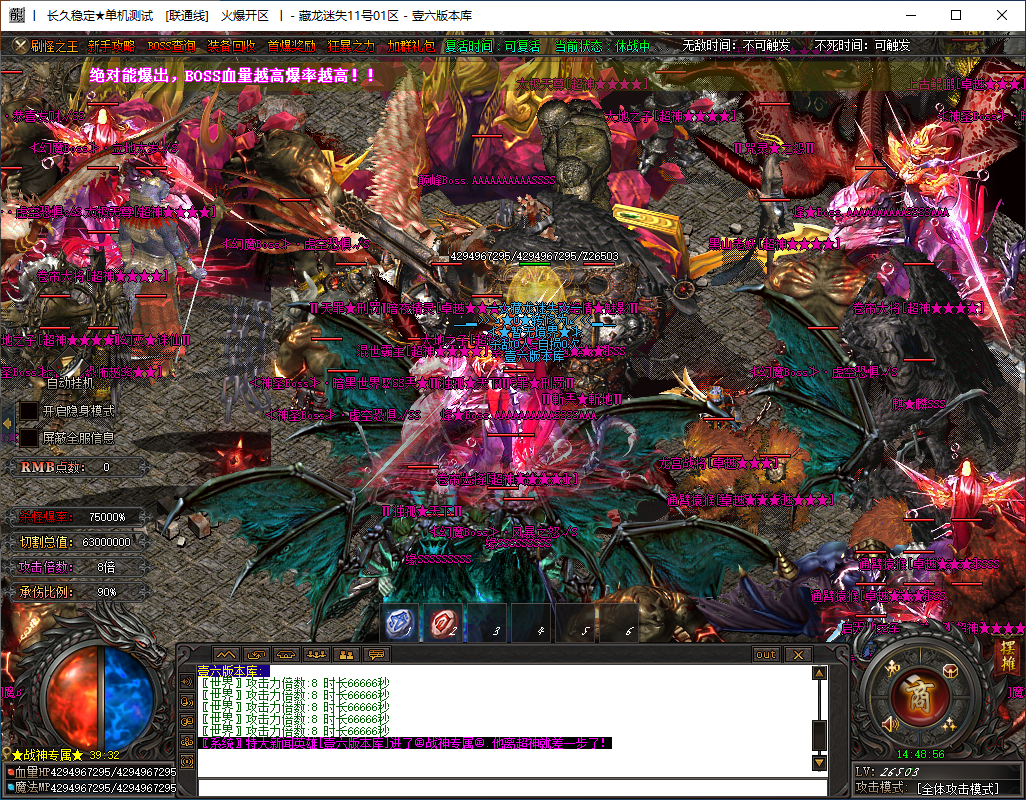Open the 摆摊 stall banner
Screen dimensions: 1026x800
[x=1008, y=657]
